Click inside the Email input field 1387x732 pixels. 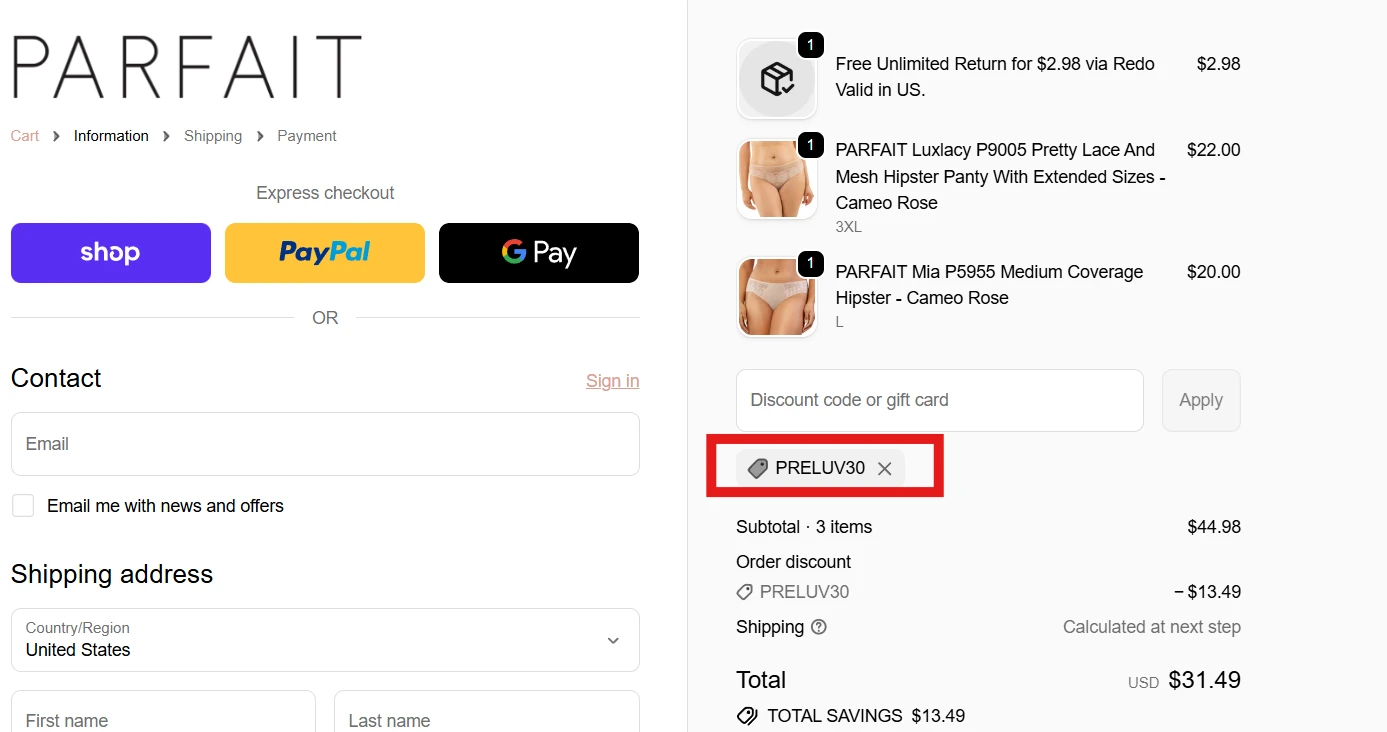[x=325, y=444]
